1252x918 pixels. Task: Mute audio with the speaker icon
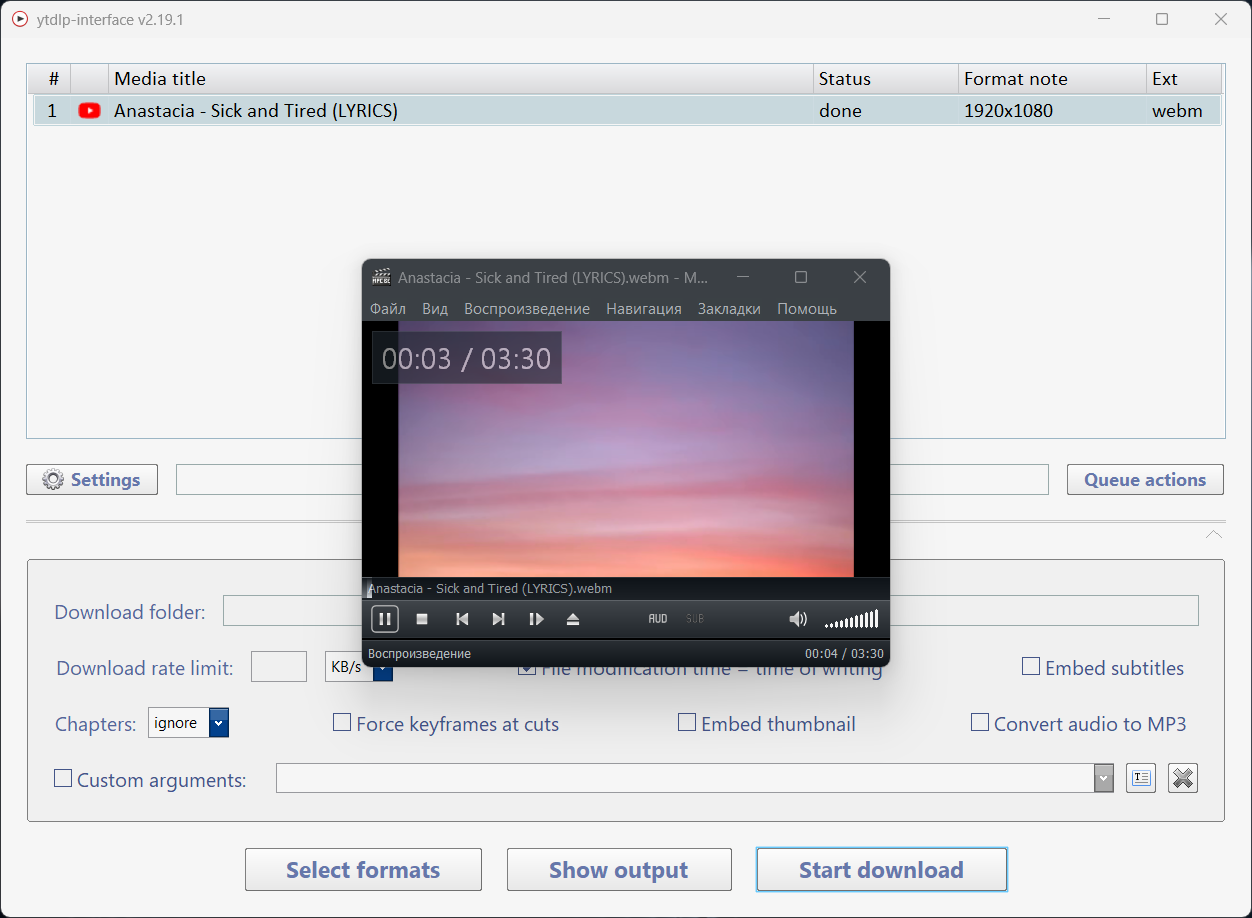point(798,619)
